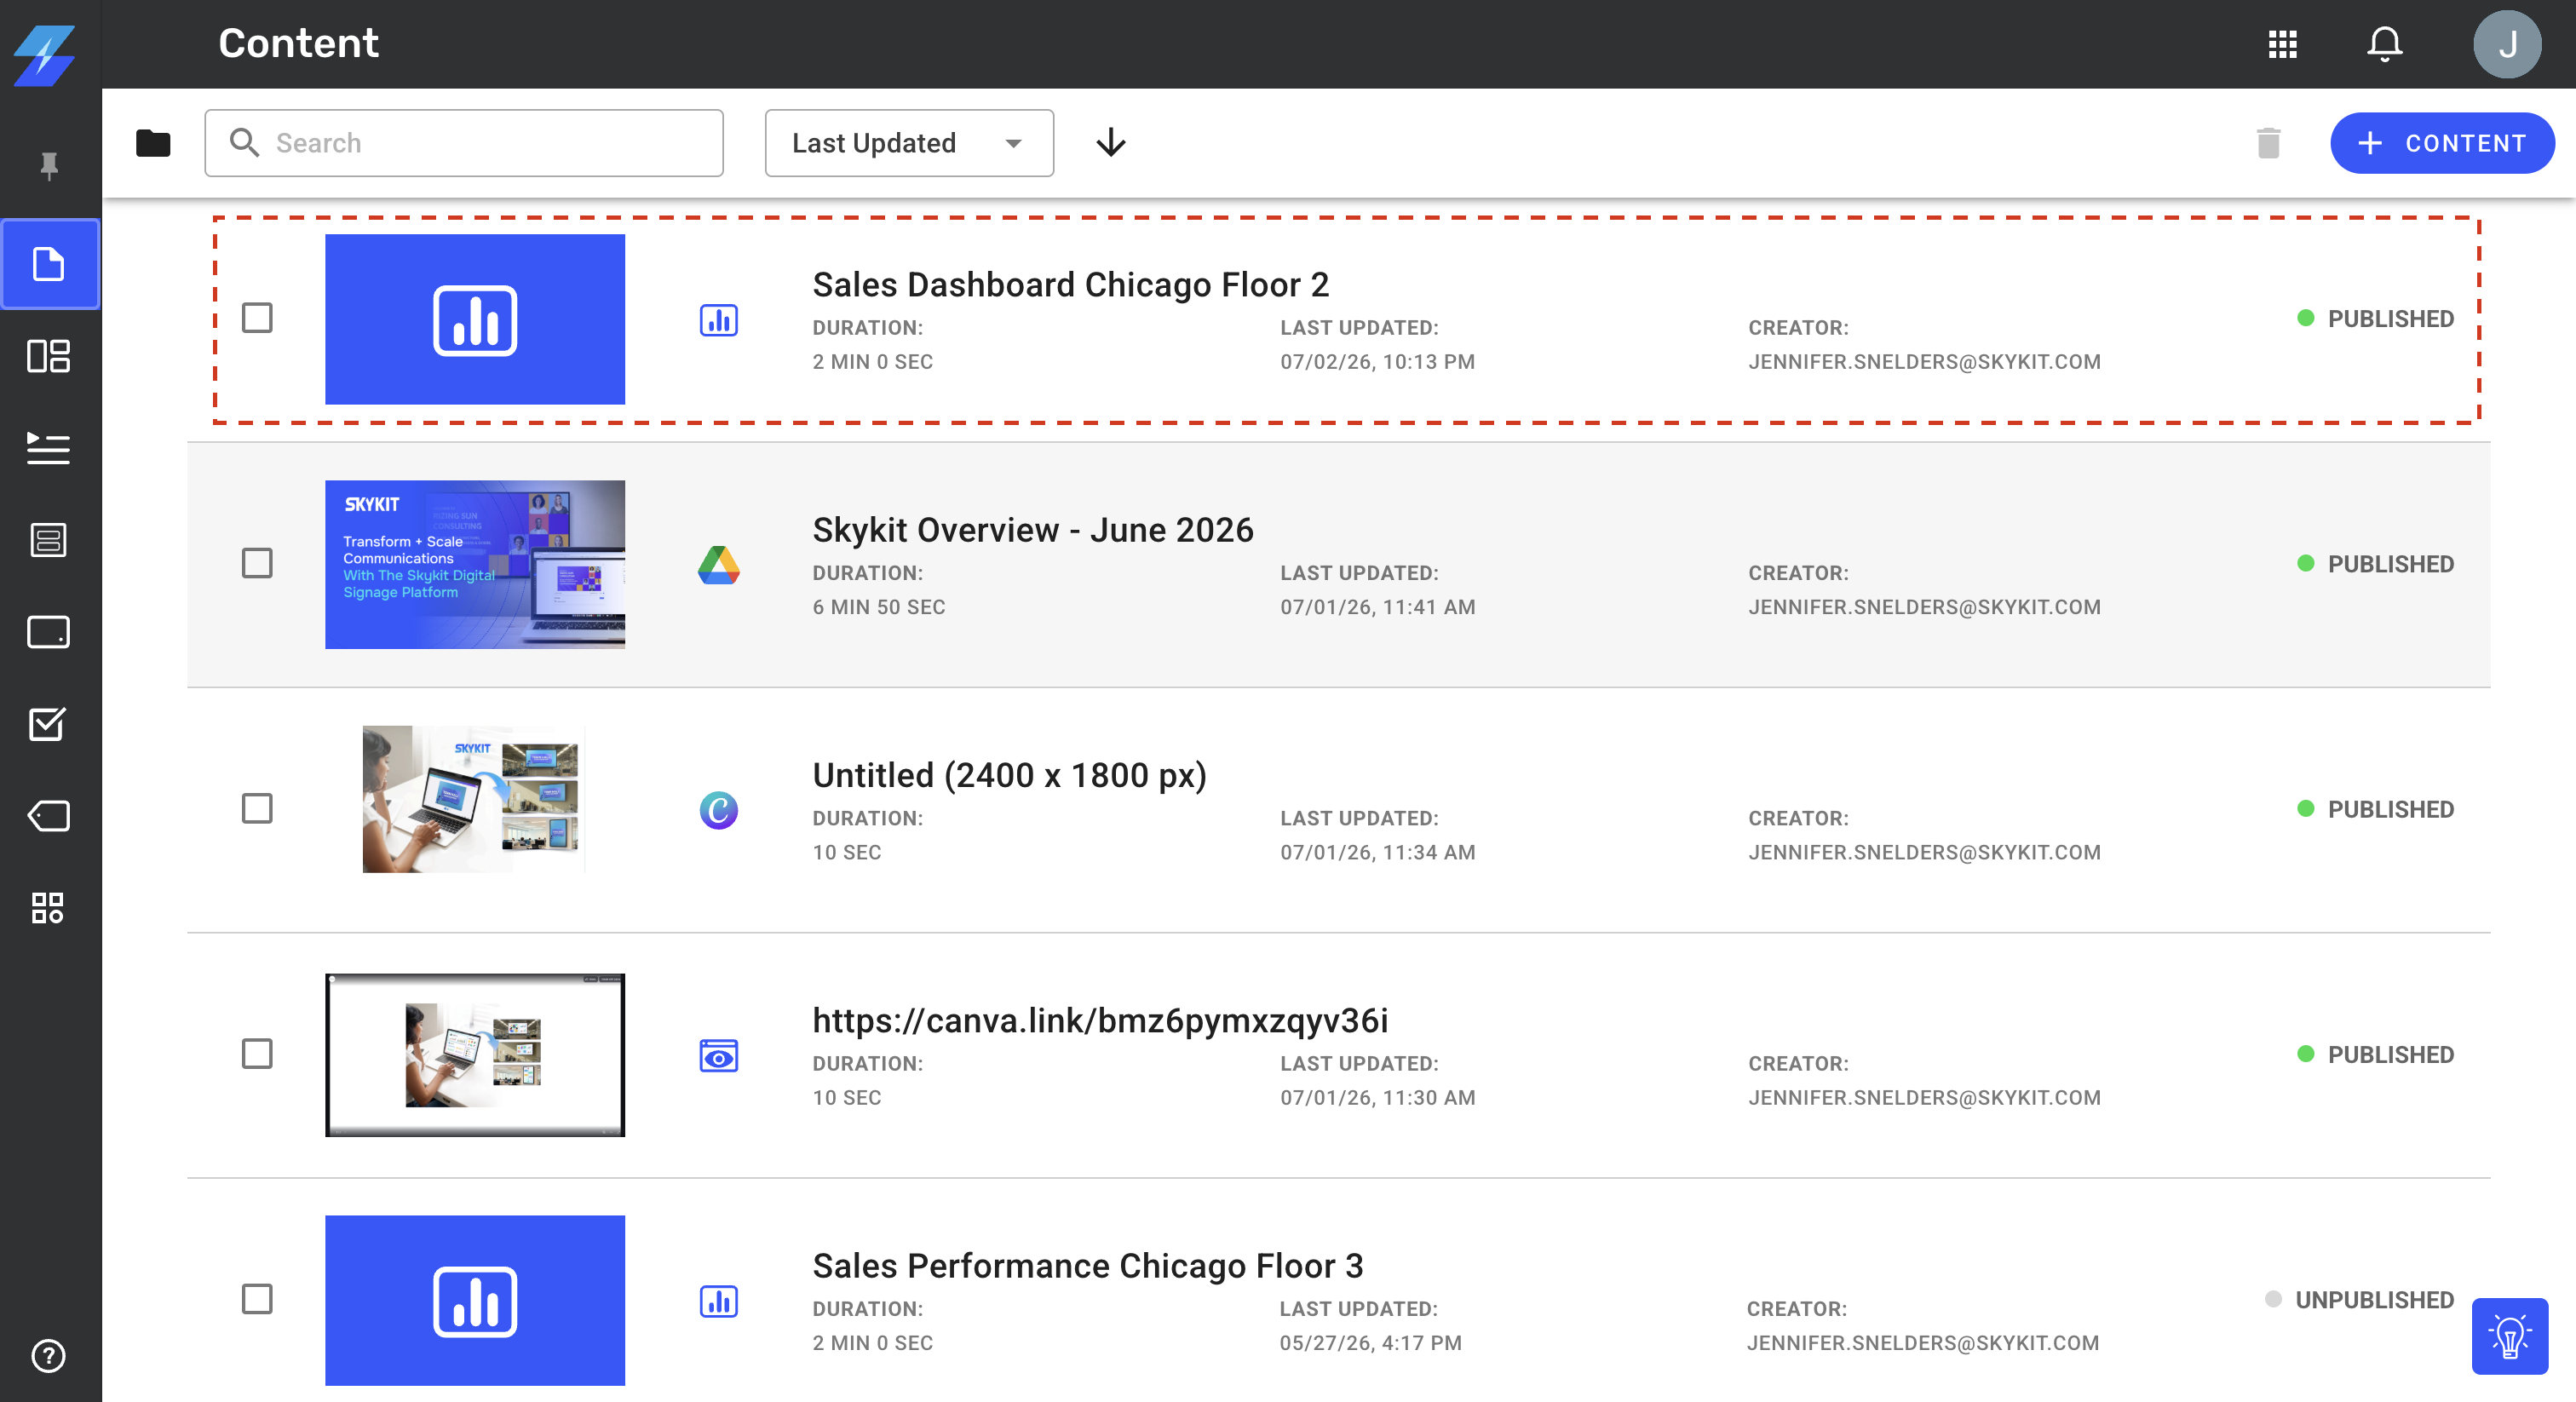The width and height of the screenshot is (2576, 1402).
Task: Open the stacked list icon in sidebar
Action: tap(48, 540)
